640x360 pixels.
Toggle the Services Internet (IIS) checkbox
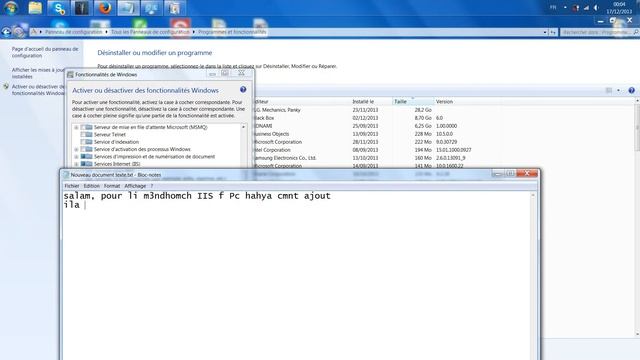click(83, 164)
